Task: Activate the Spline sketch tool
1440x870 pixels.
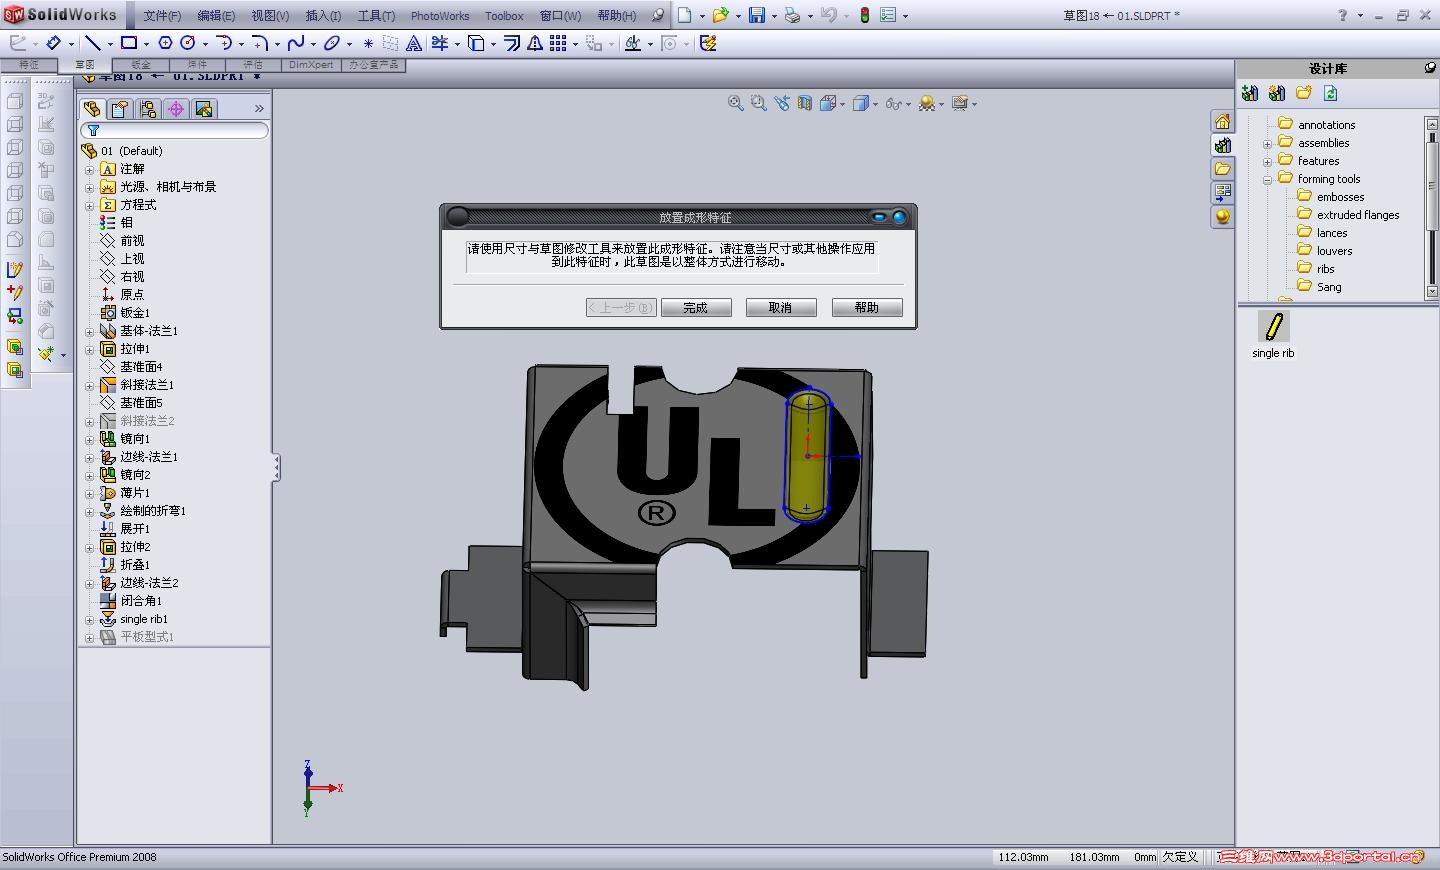Action: pyautogui.click(x=296, y=43)
